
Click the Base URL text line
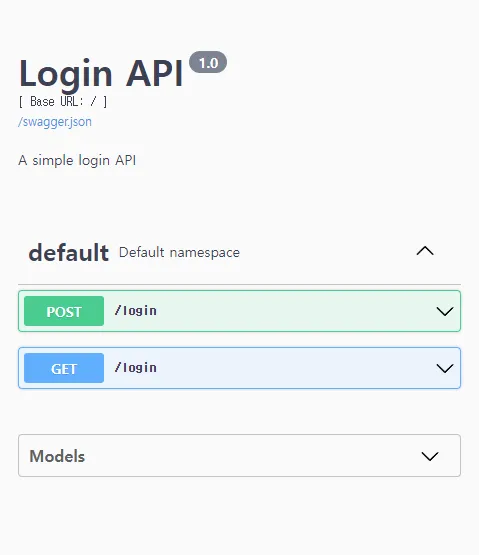coord(63,102)
